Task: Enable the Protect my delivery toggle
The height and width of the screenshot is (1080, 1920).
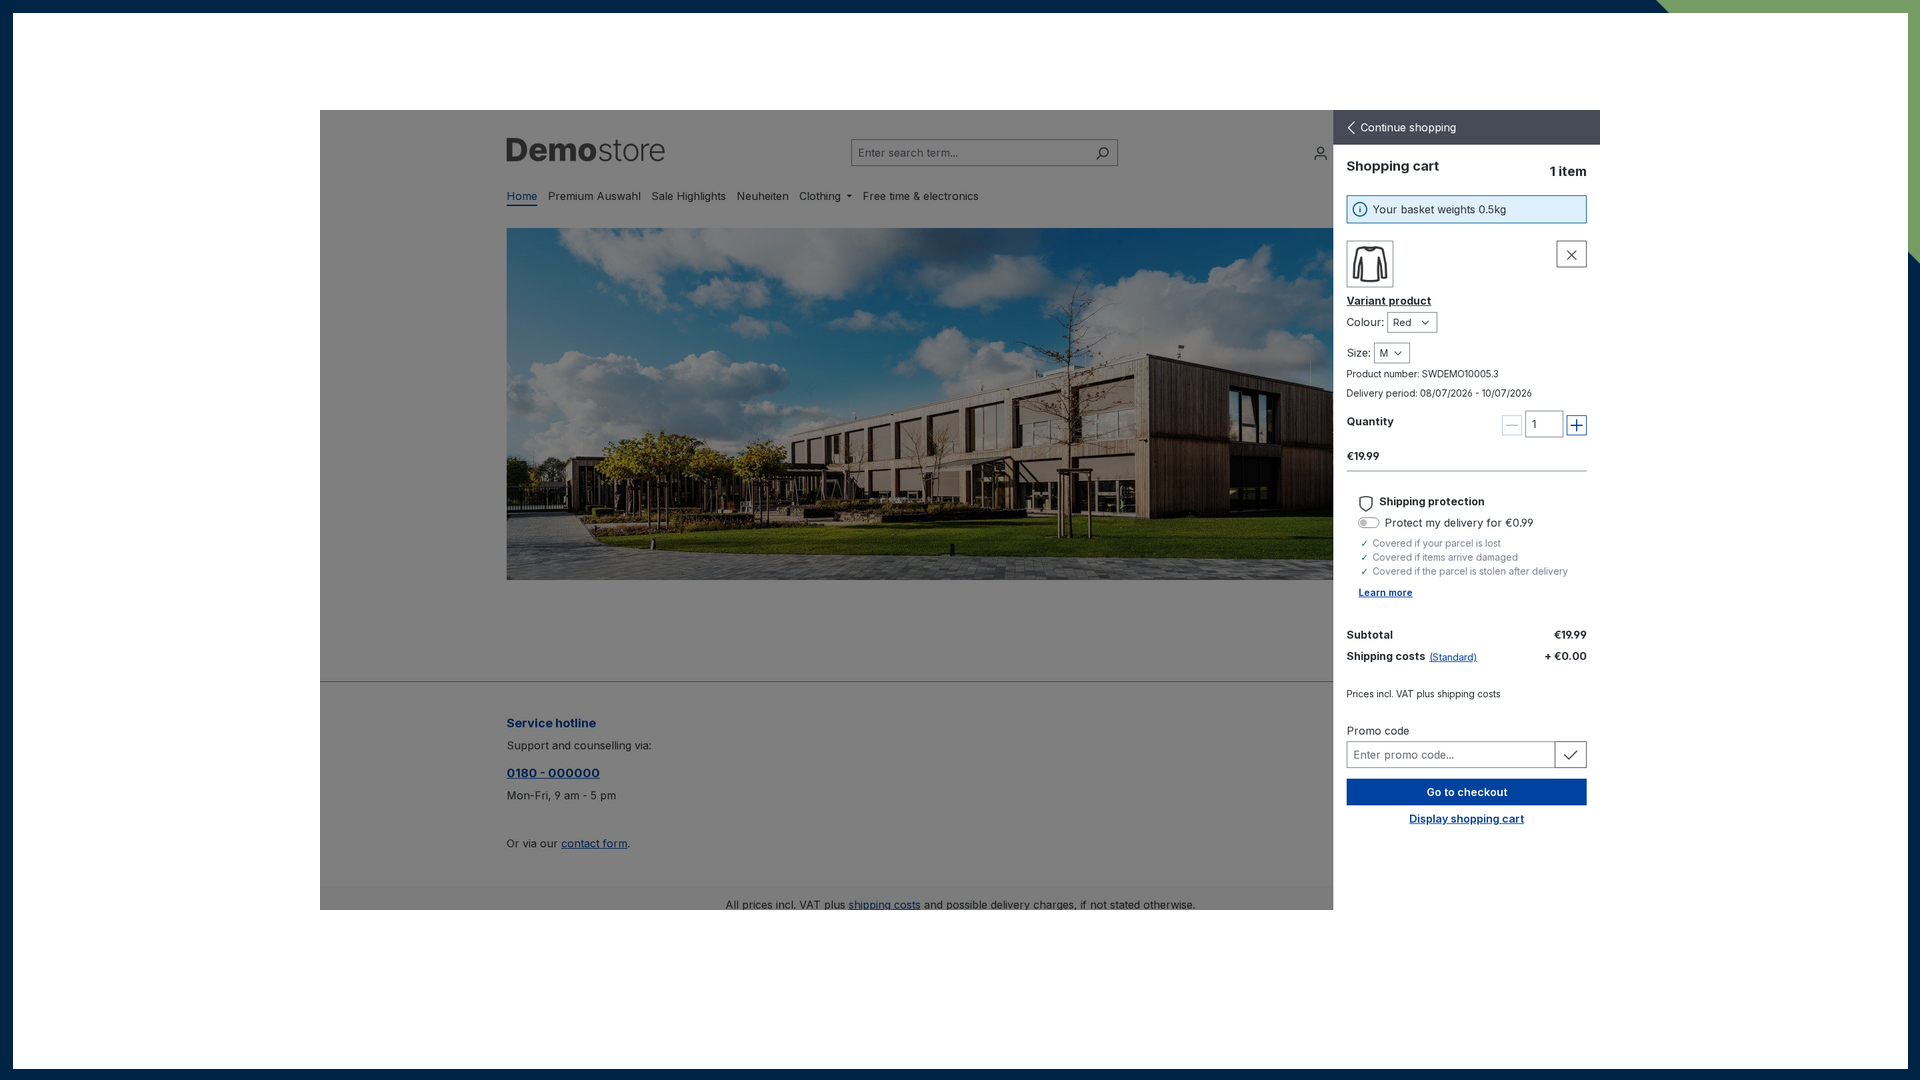Action: [x=1368, y=523]
